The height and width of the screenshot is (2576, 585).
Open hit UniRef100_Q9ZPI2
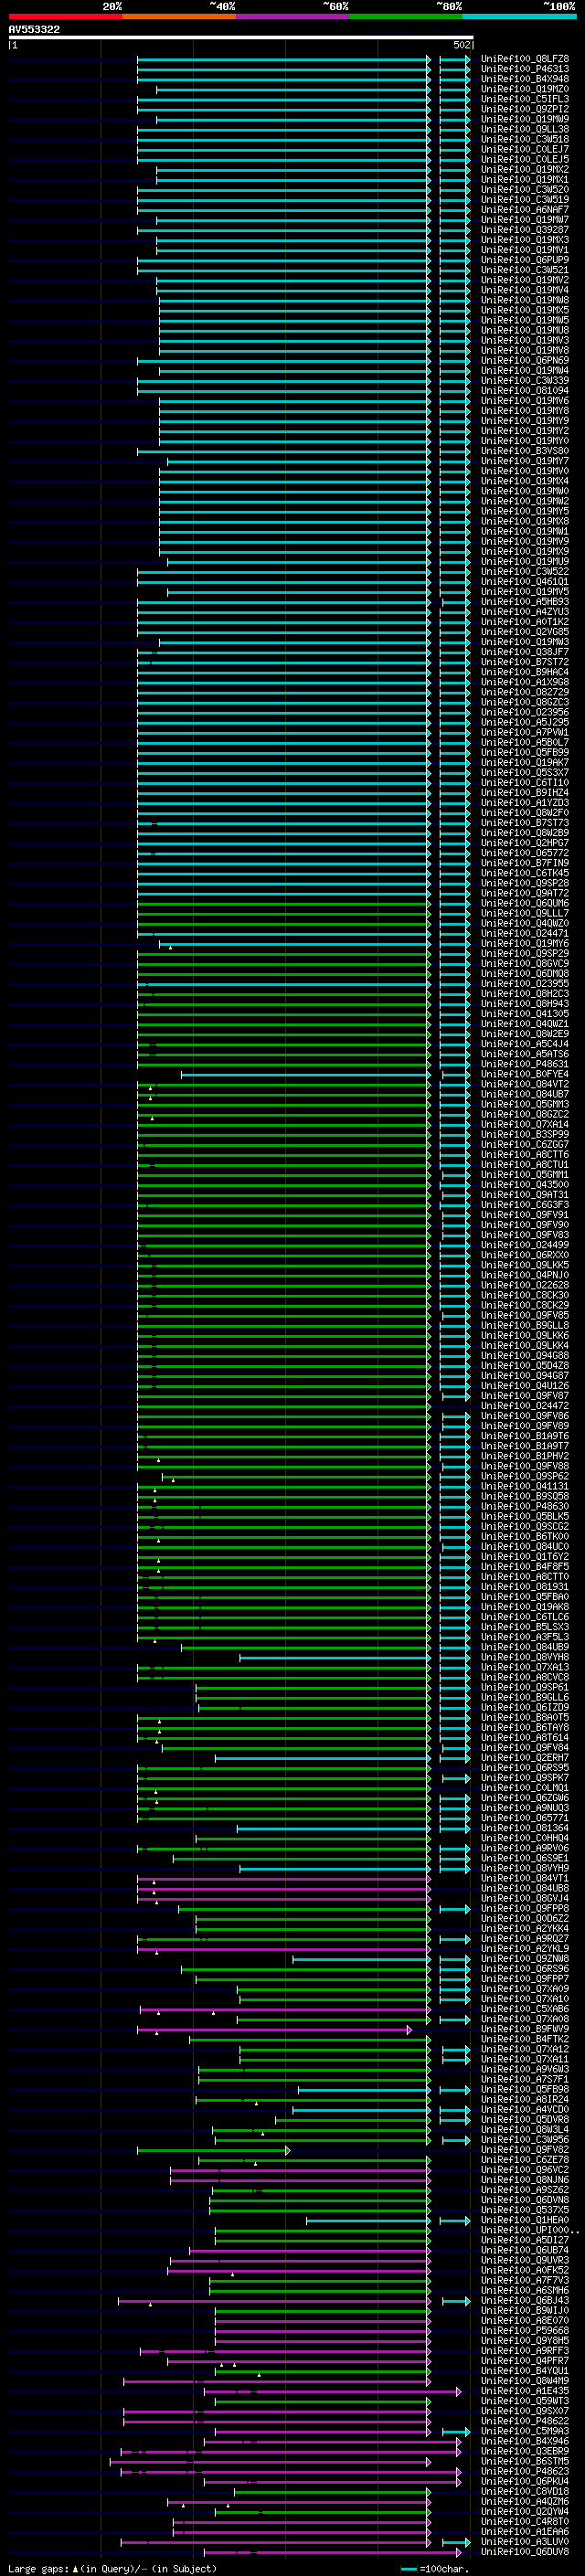(525, 109)
